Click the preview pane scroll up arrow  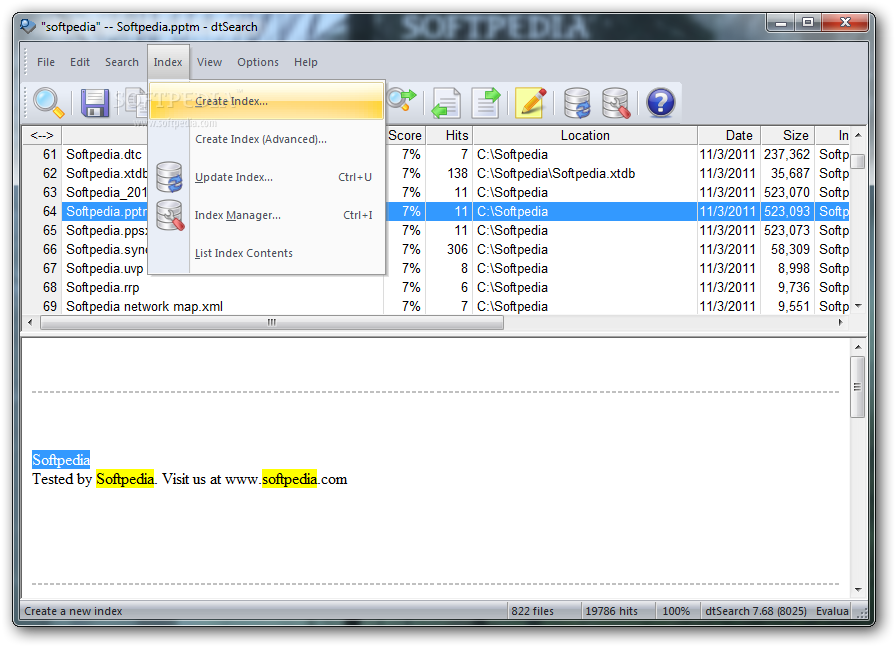point(858,347)
